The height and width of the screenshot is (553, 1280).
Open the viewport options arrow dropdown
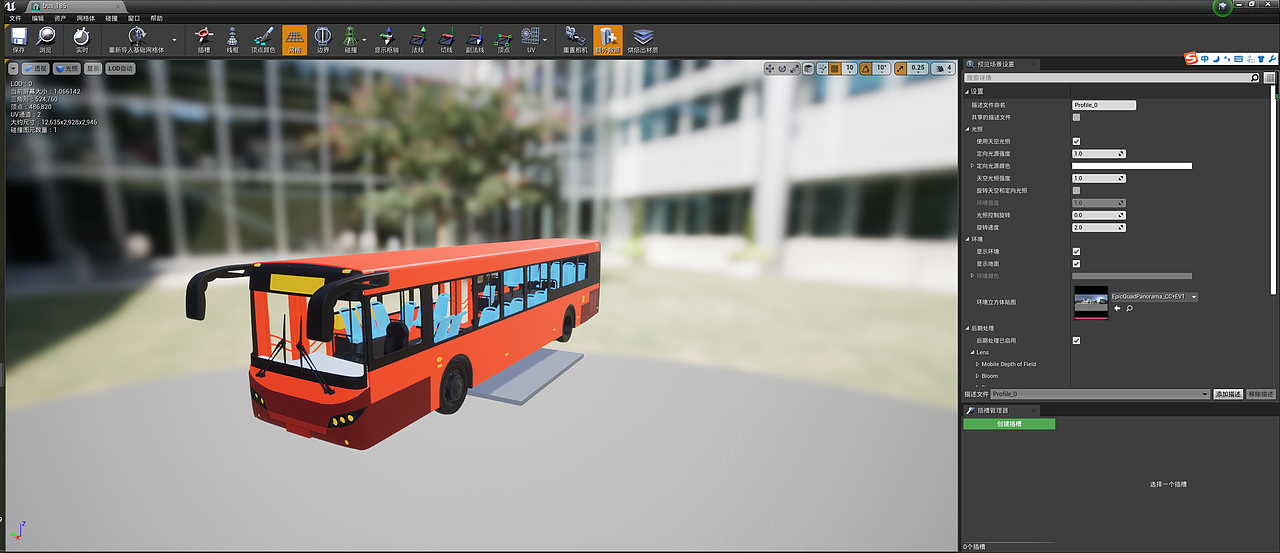click(x=14, y=69)
